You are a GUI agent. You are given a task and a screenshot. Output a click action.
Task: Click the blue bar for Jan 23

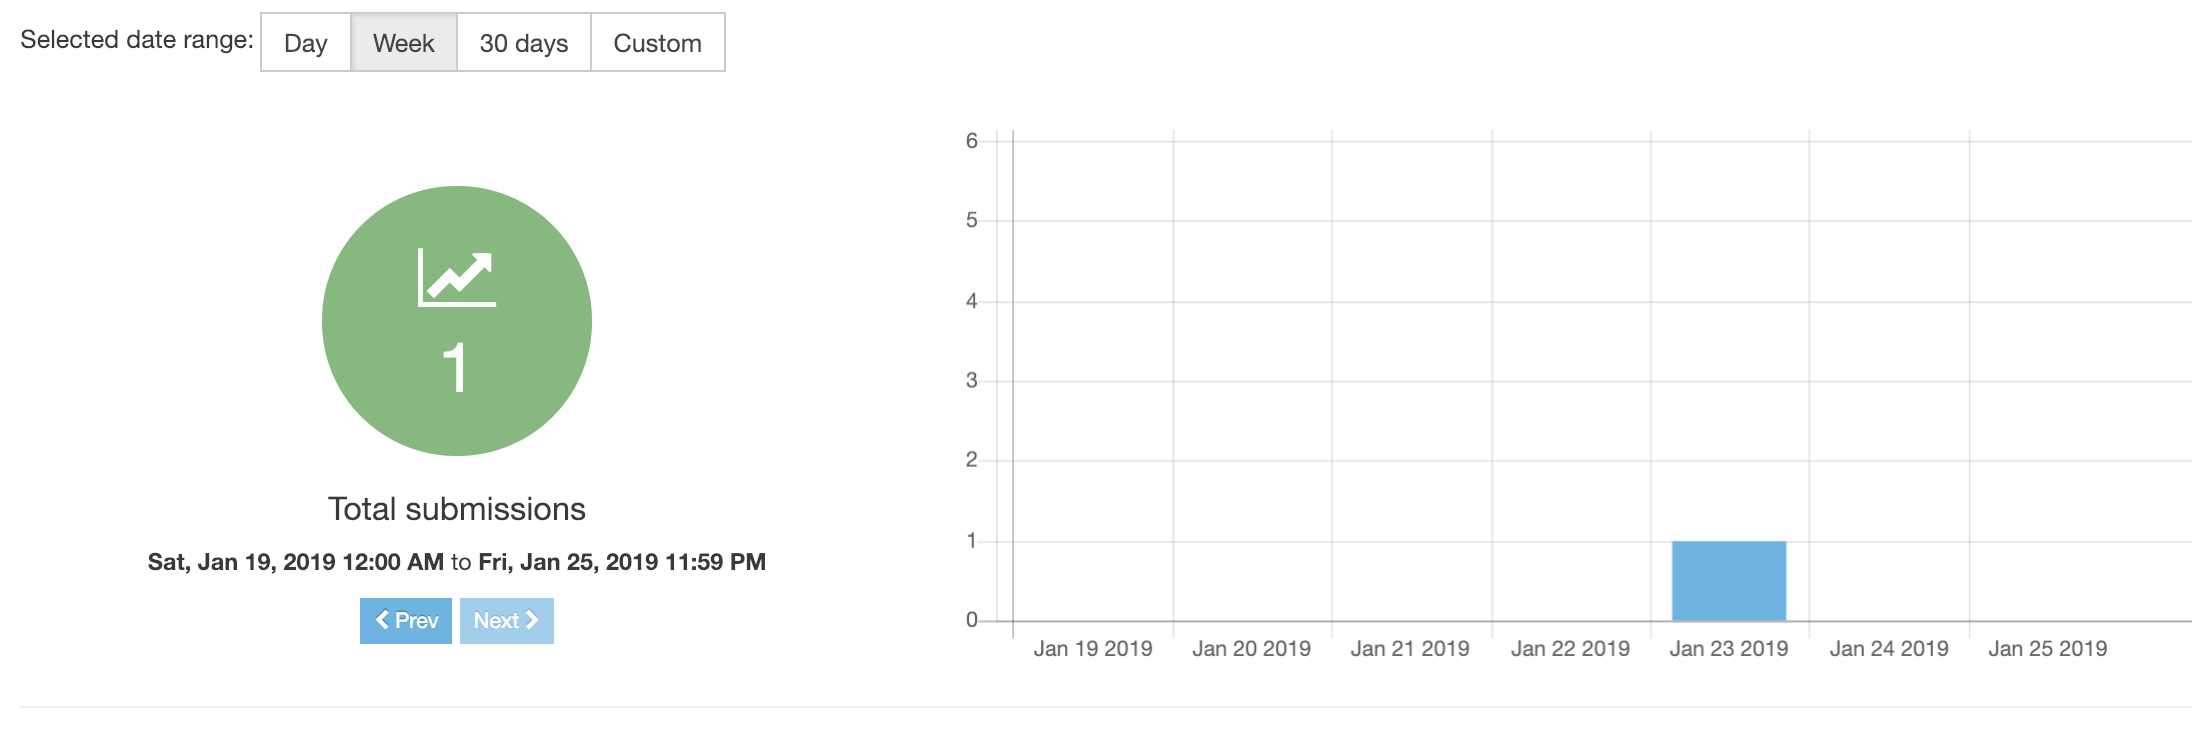1729,581
